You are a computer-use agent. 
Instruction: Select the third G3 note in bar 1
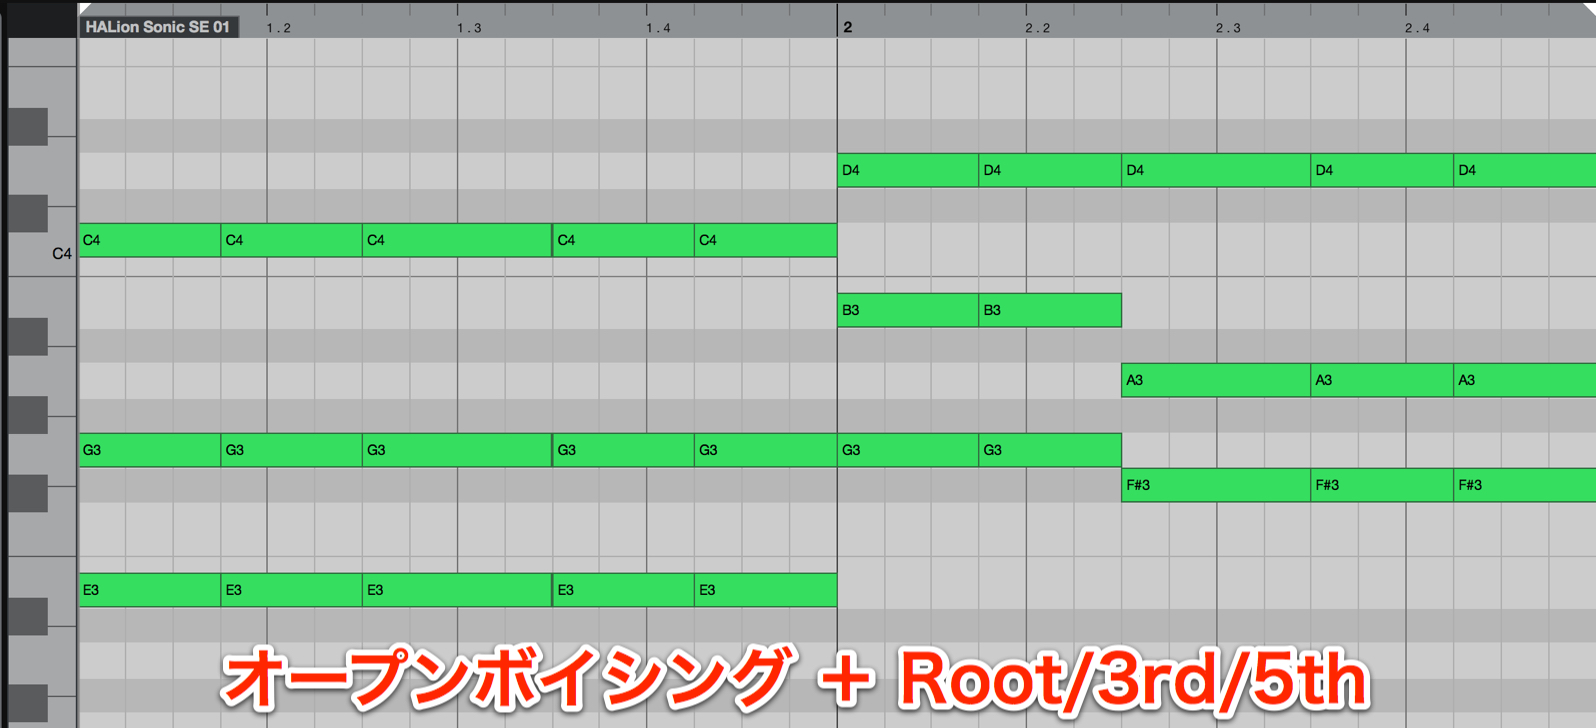(457, 450)
